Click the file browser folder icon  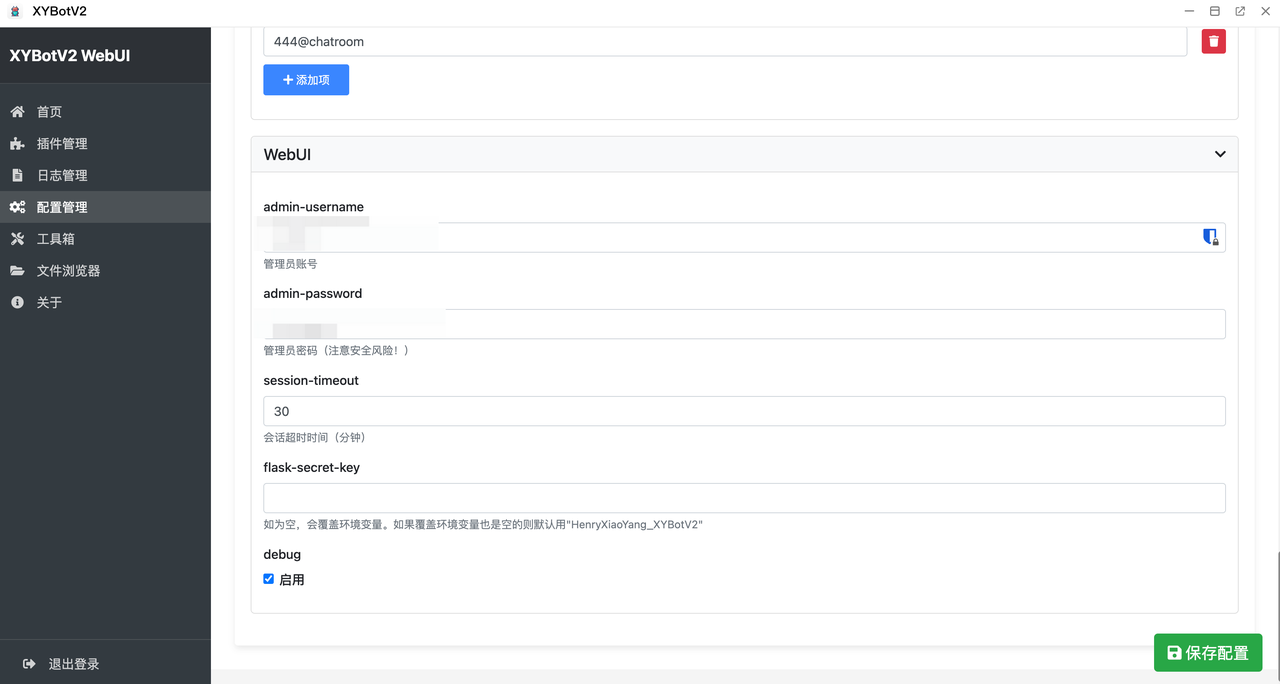click(x=17, y=271)
